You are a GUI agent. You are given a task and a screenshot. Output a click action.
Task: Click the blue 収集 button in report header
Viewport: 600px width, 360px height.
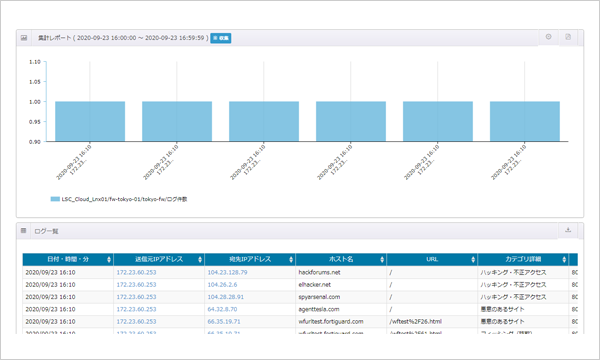coord(220,38)
